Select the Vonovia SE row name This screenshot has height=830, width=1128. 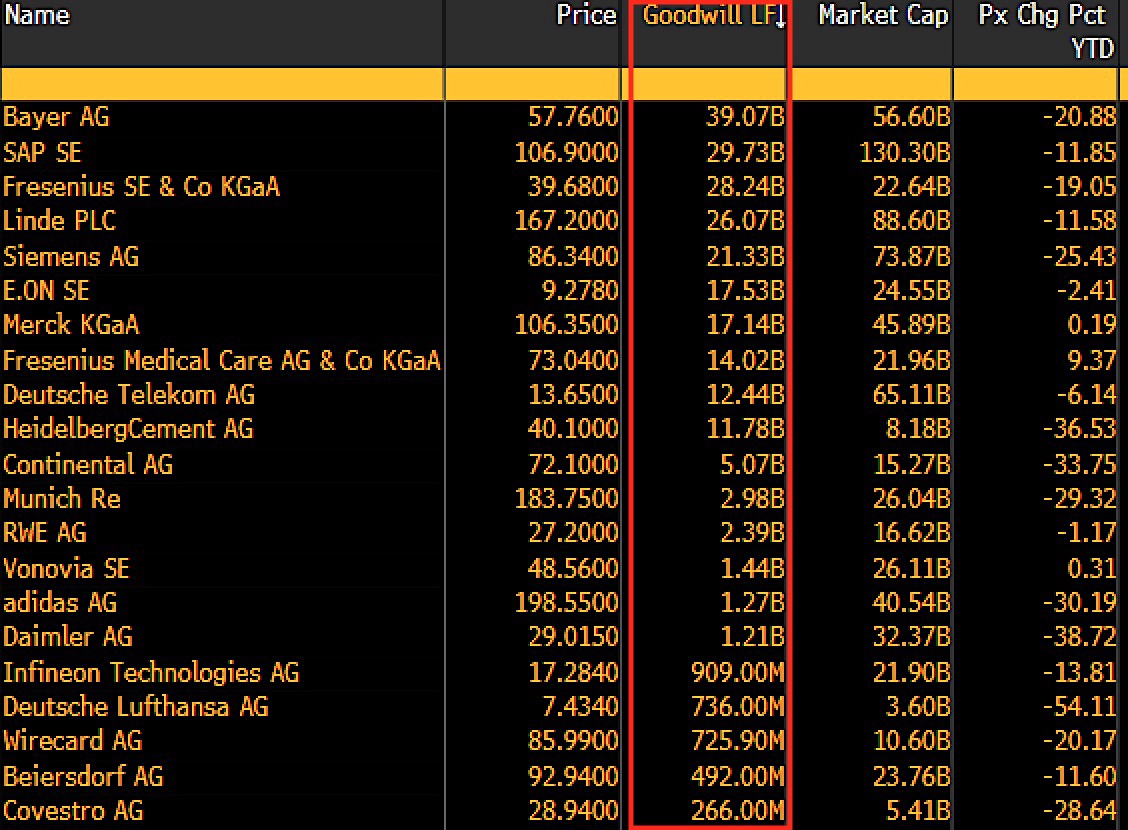click(66, 568)
